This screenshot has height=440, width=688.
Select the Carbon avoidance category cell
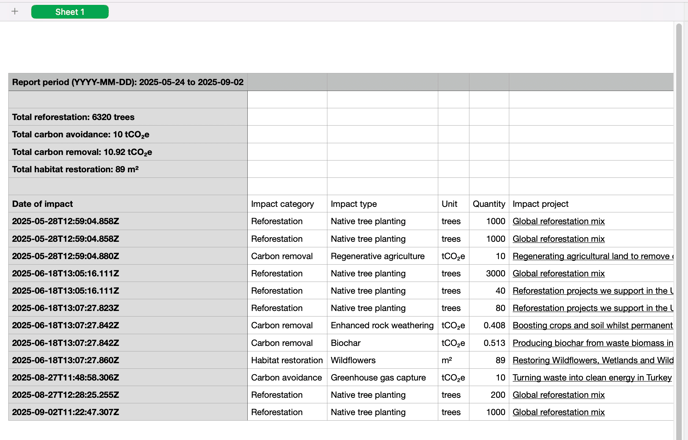(x=287, y=378)
